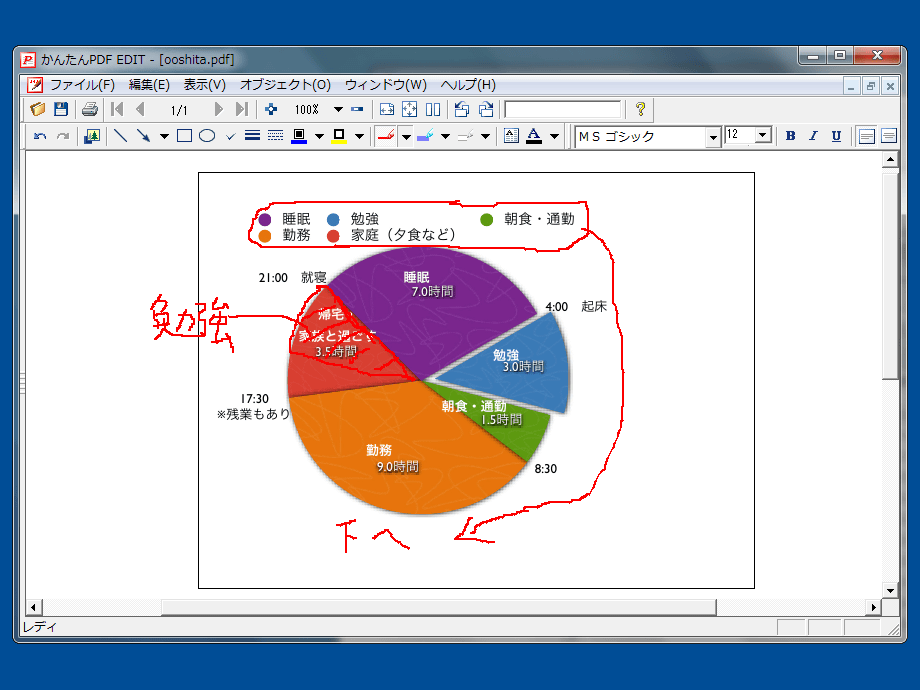The width and height of the screenshot is (920, 690).
Task: Minimize the inner document window
Action: (851, 86)
